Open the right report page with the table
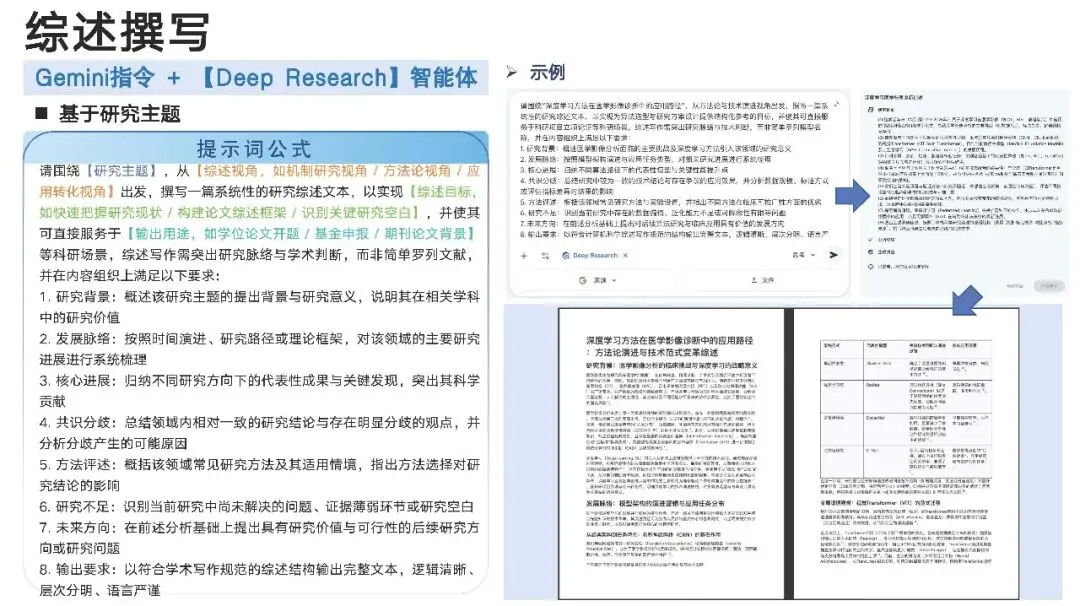The image size is (1080, 606). click(906, 453)
